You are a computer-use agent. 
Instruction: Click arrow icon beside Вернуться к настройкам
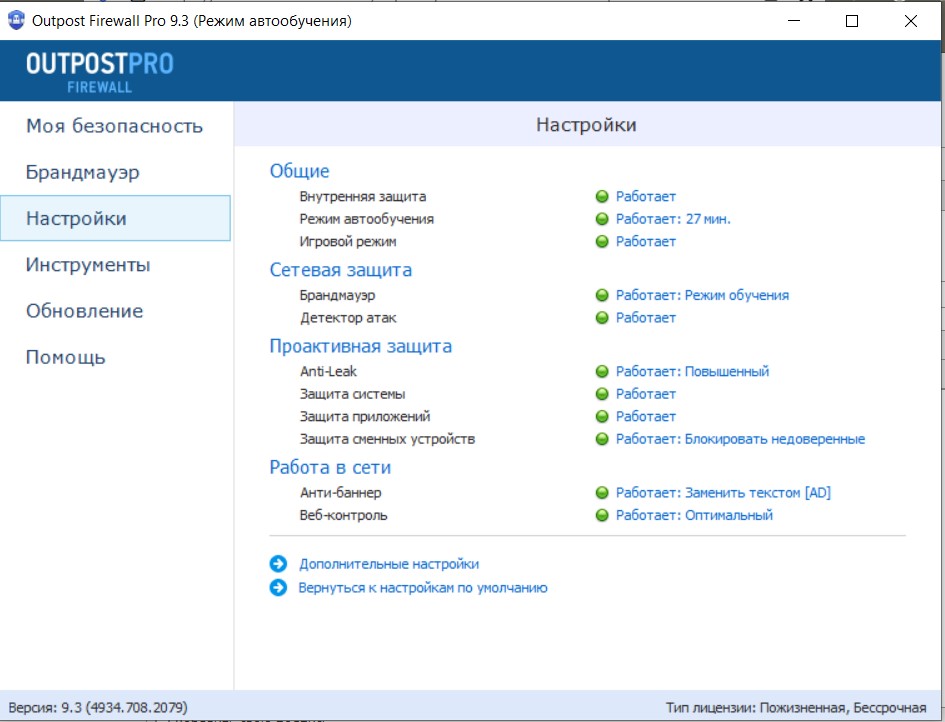pos(278,588)
